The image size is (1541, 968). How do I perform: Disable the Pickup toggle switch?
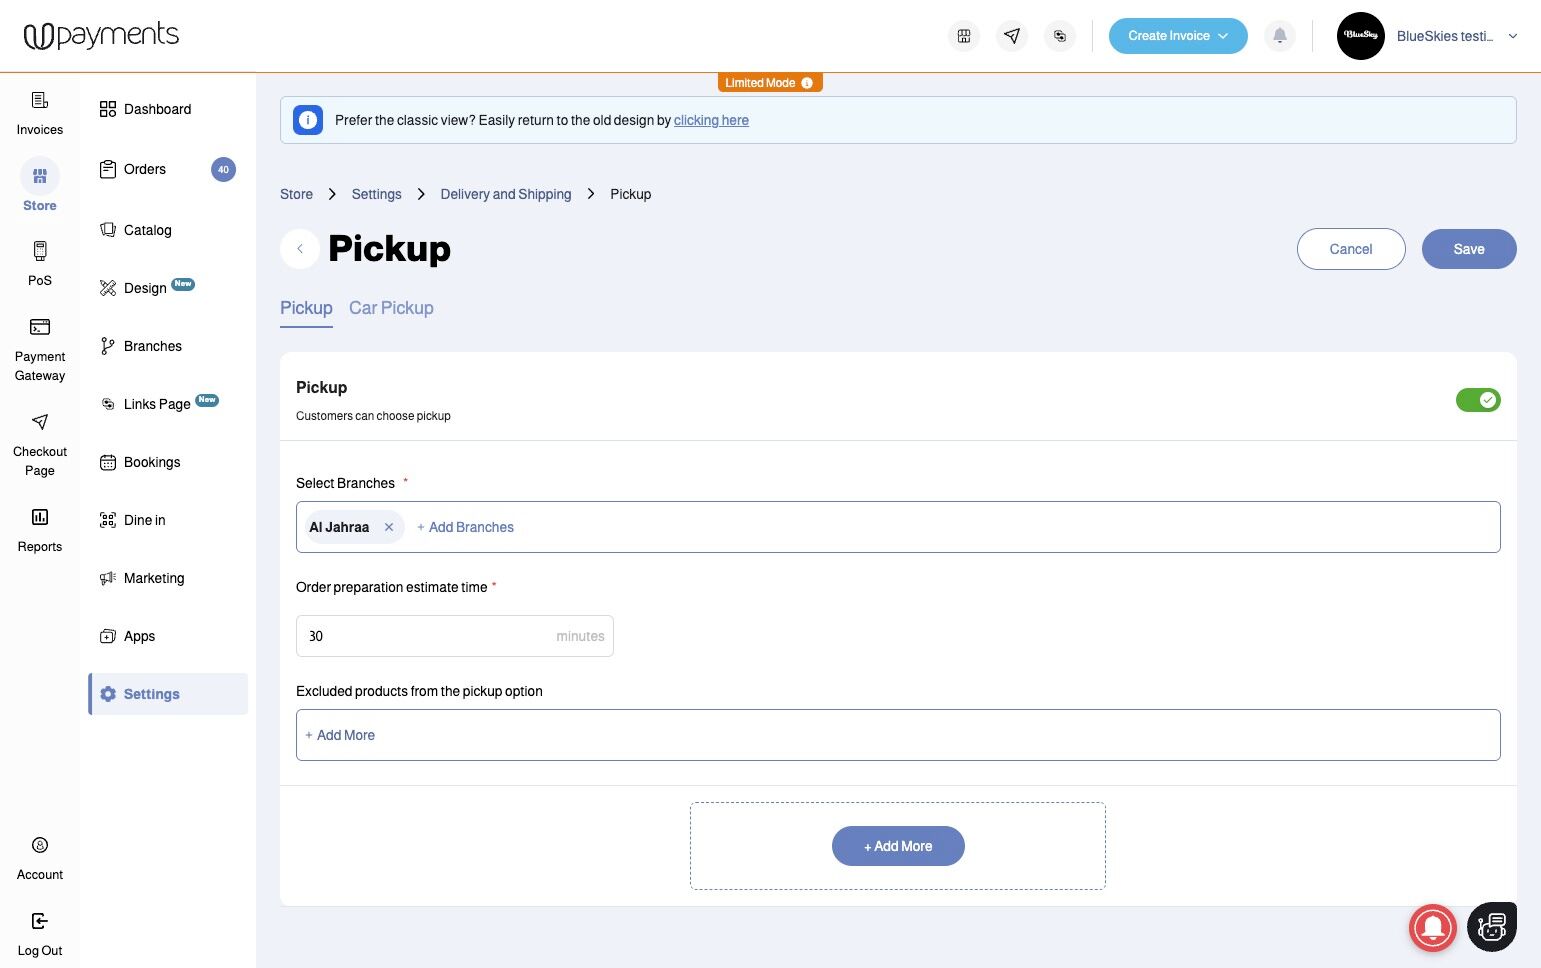[1477, 400]
